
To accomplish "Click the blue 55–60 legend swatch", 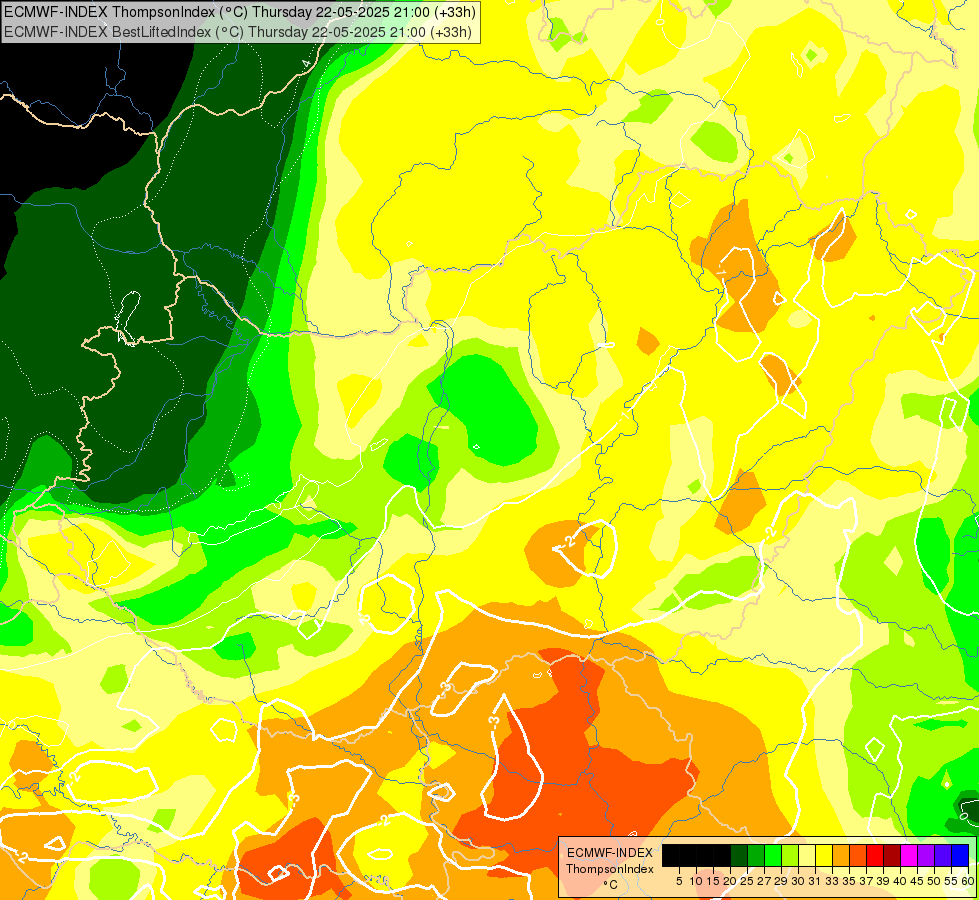I will (960, 856).
